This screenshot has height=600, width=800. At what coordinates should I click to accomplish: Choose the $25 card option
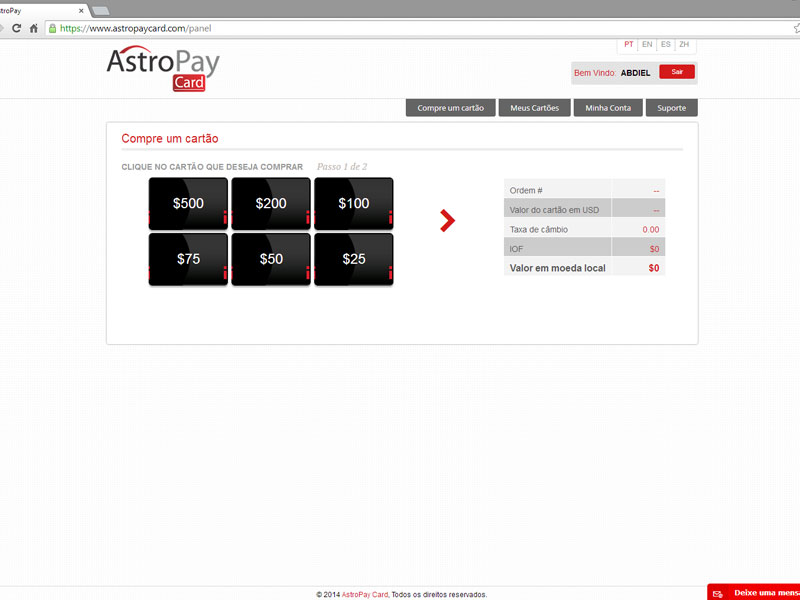tap(354, 259)
